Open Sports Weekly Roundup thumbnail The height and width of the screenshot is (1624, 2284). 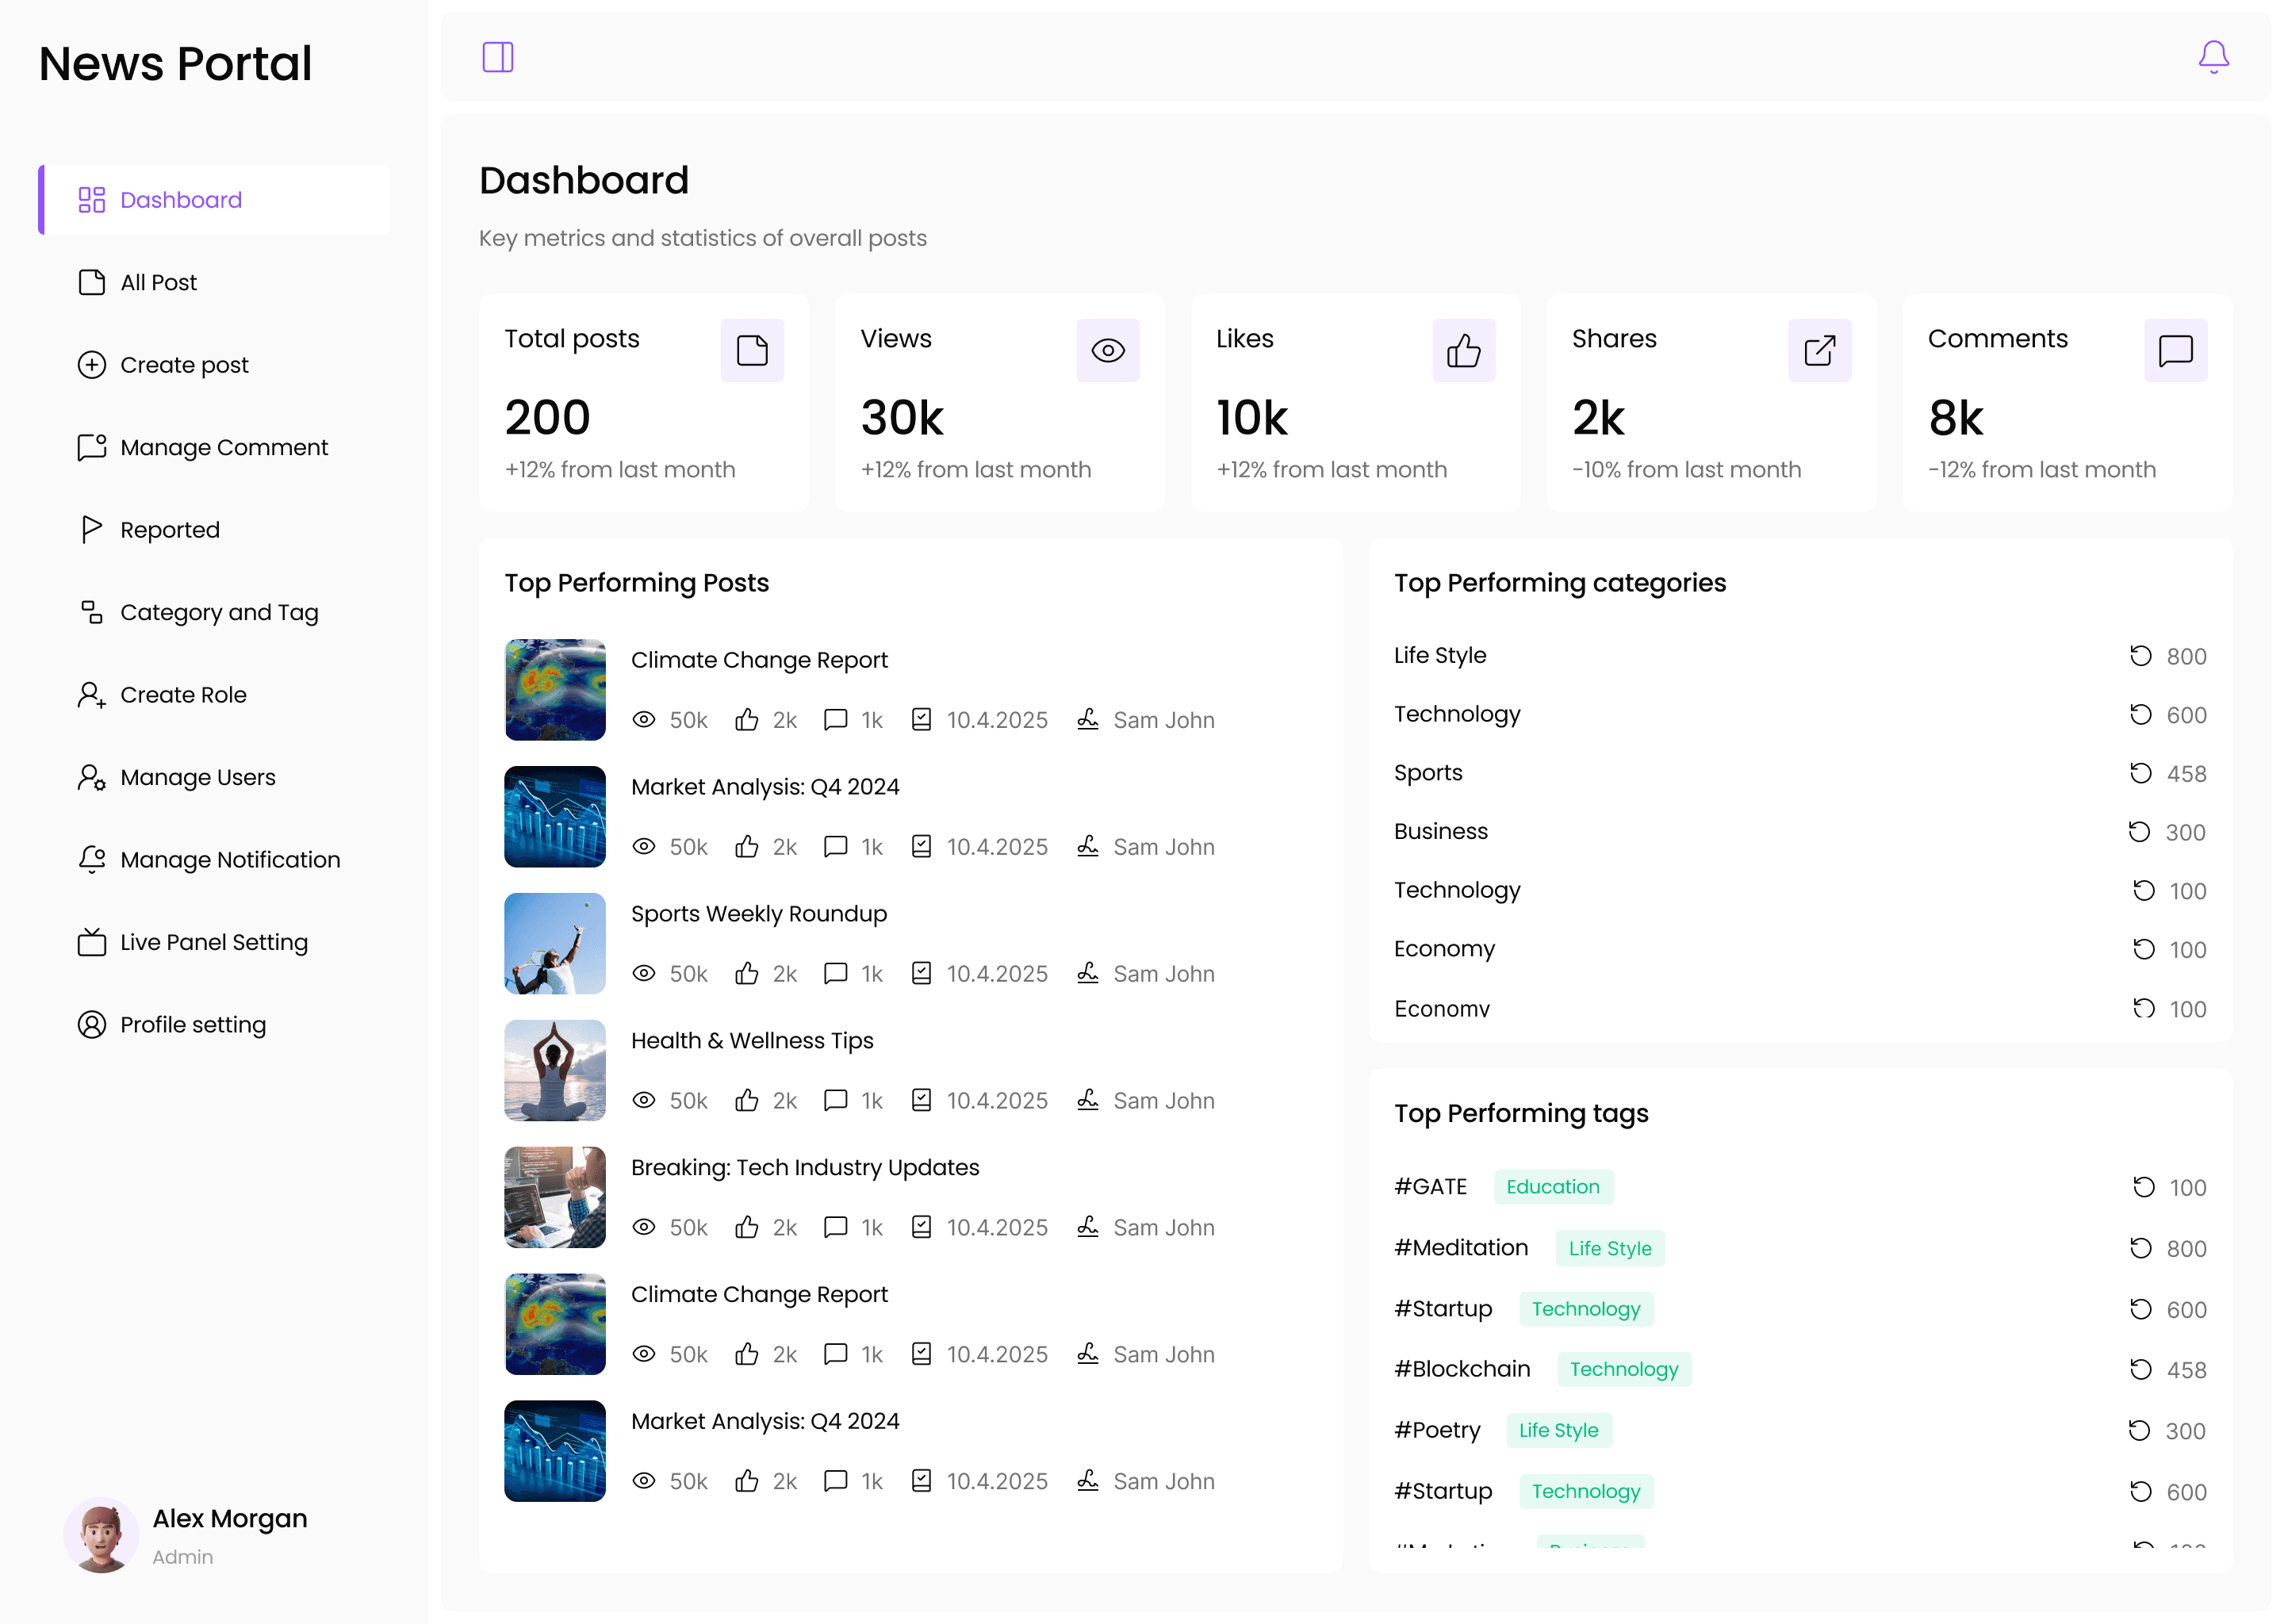(x=554, y=943)
